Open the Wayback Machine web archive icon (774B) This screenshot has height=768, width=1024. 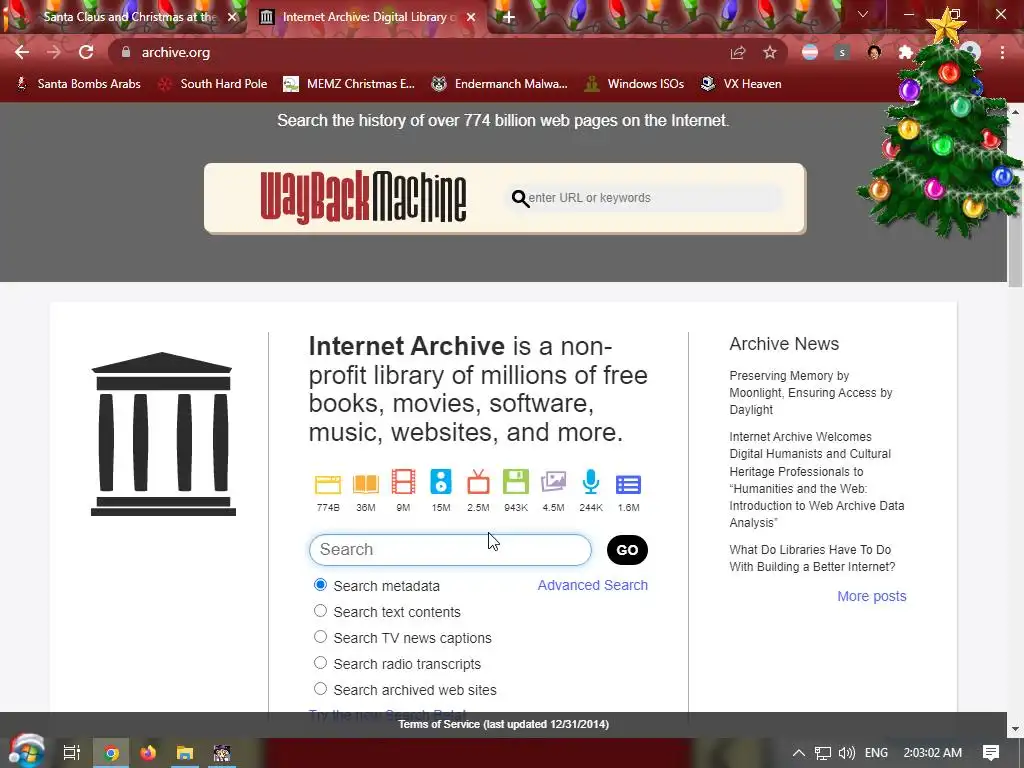click(x=328, y=484)
